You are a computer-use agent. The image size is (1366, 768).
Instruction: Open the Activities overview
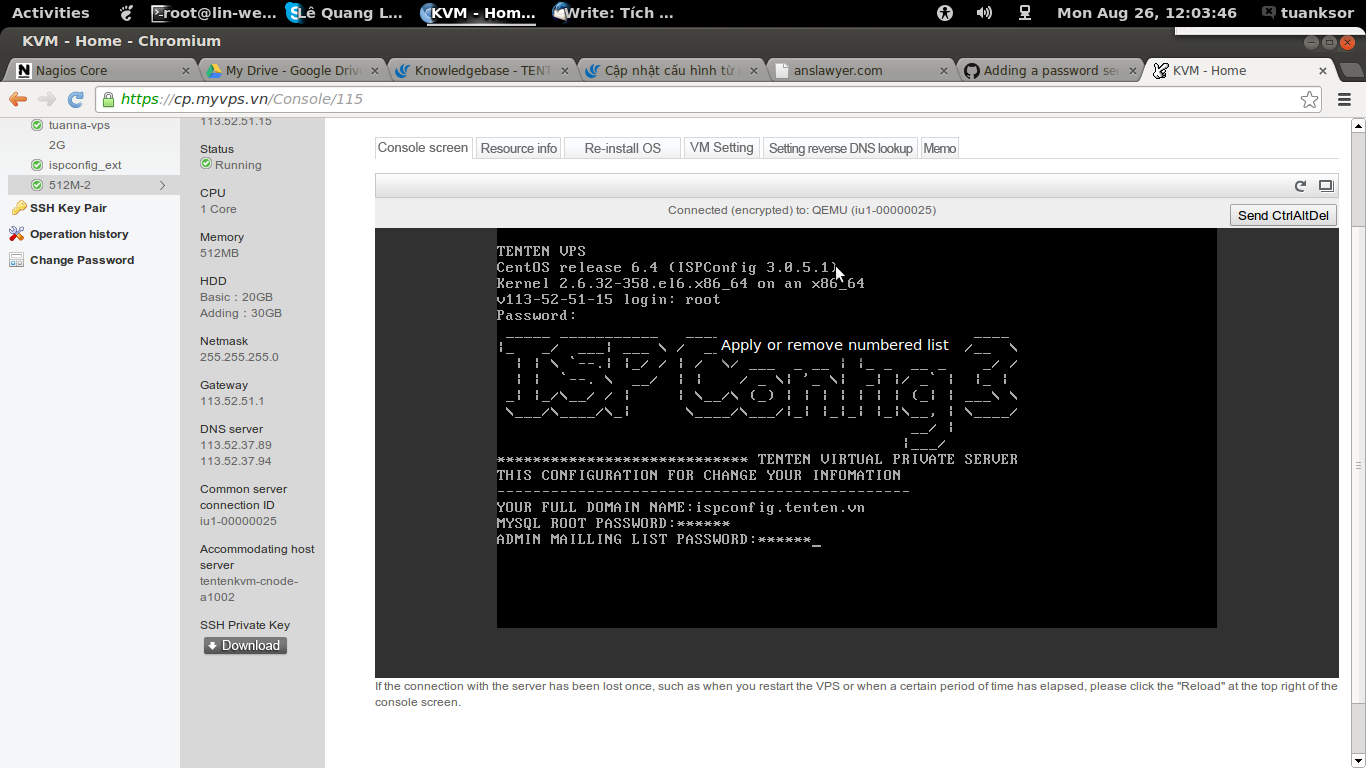coord(50,13)
